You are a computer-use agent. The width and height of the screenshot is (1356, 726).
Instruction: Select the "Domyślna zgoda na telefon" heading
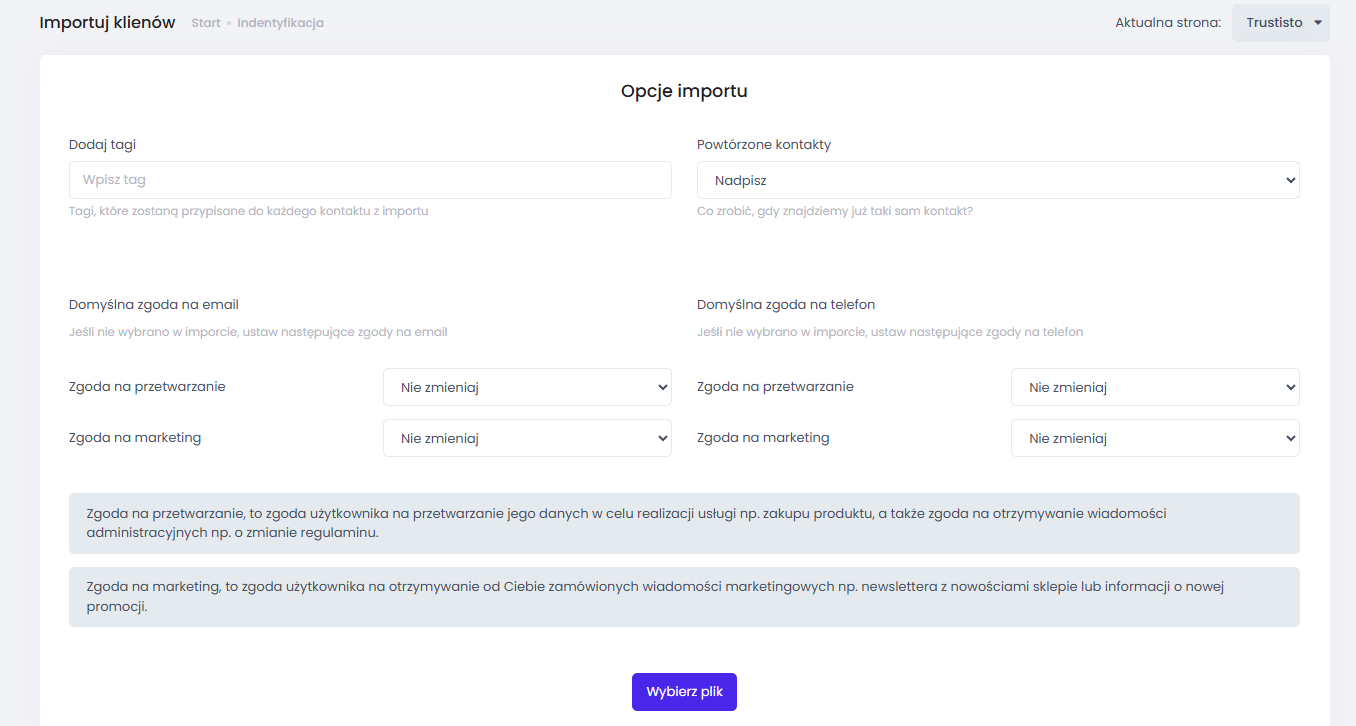point(786,304)
